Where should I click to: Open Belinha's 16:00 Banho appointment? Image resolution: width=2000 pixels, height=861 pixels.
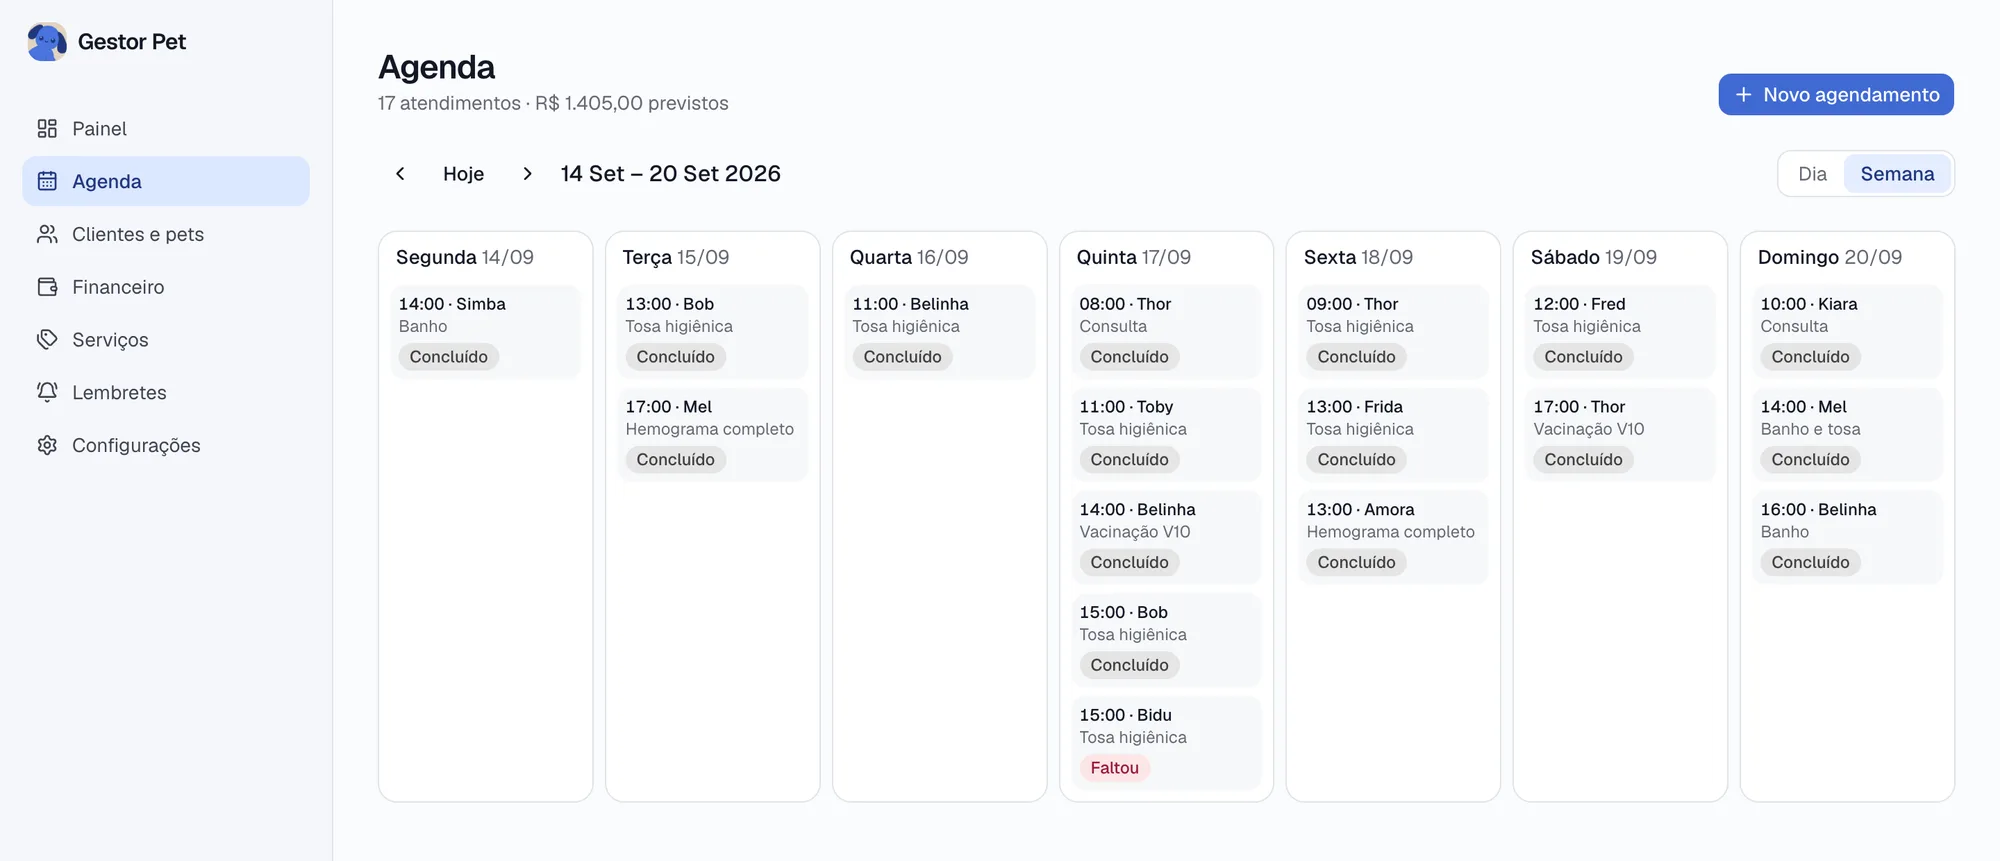(1847, 538)
